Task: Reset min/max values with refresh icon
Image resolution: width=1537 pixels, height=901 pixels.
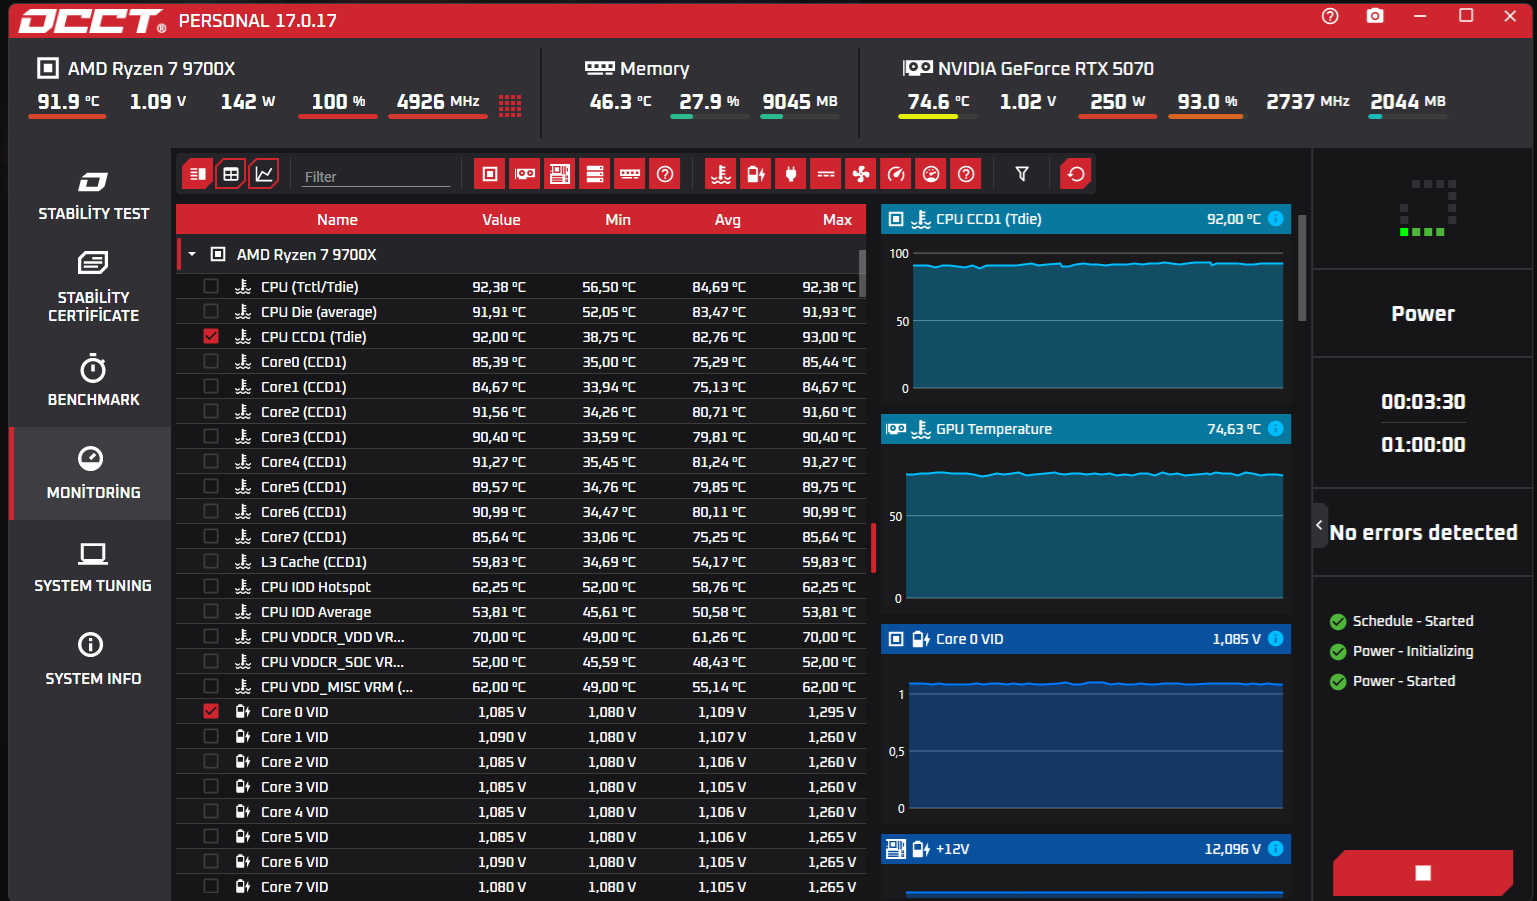Action: [1076, 174]
